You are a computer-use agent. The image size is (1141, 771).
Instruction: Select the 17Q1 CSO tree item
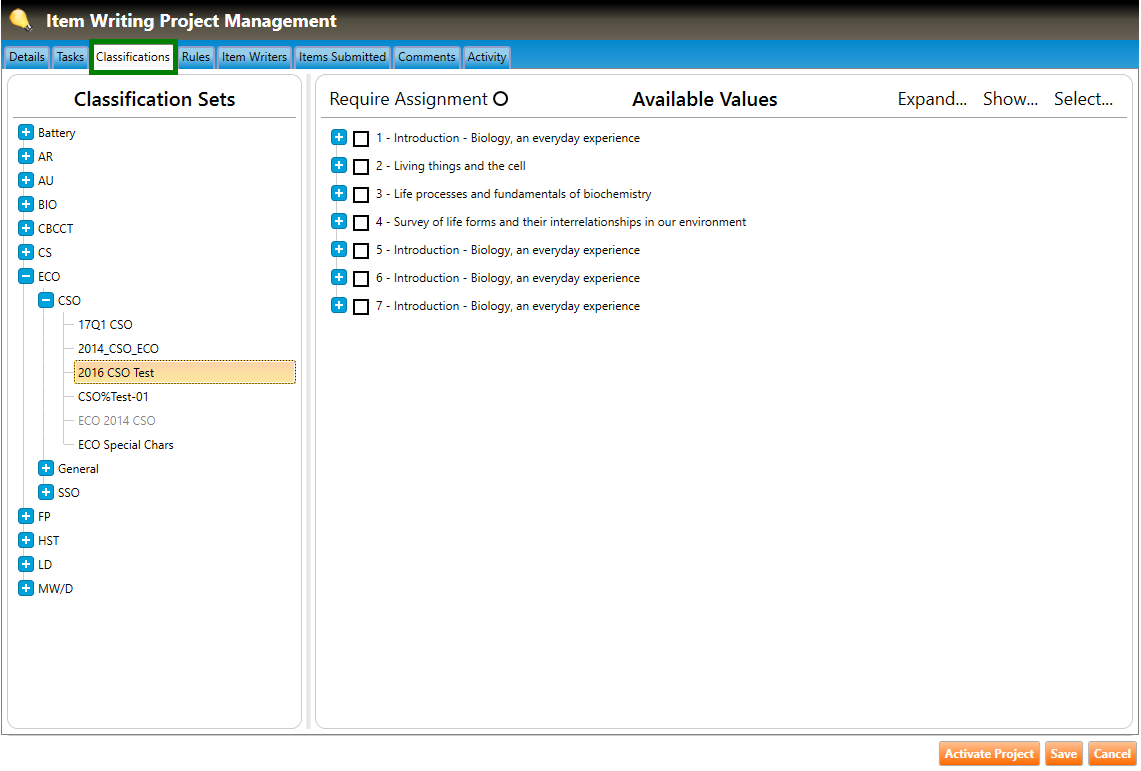pos(105,325)
